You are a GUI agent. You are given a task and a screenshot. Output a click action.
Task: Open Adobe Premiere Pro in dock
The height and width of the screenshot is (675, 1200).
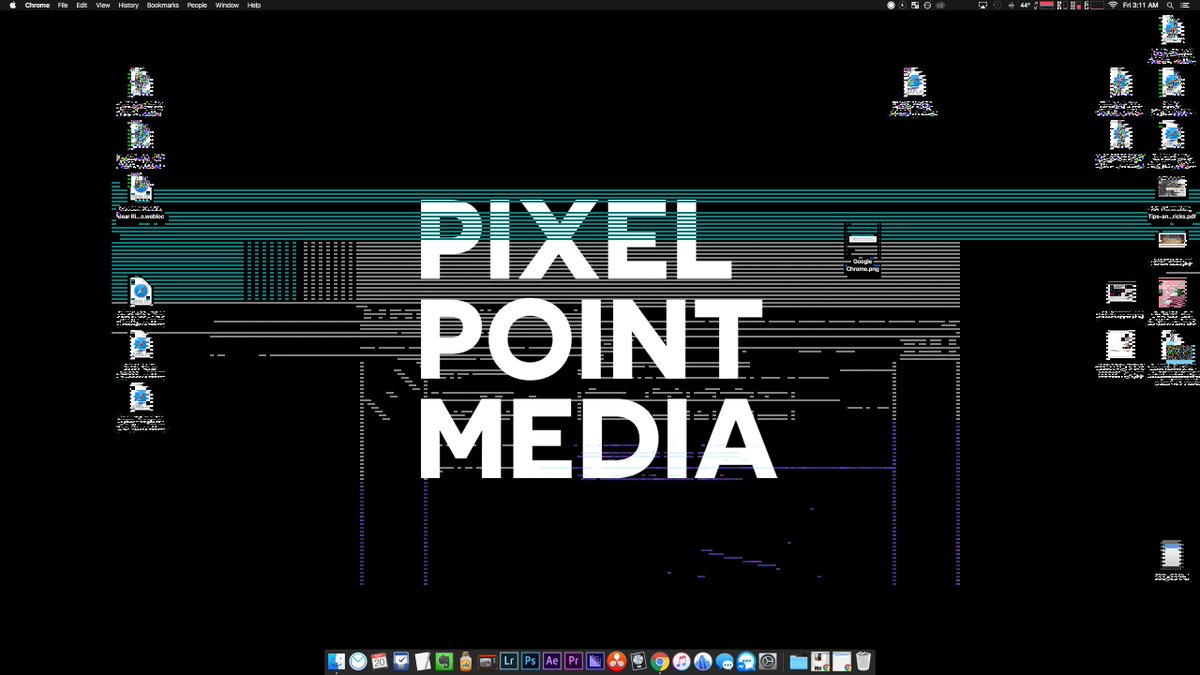click(573, 661)
